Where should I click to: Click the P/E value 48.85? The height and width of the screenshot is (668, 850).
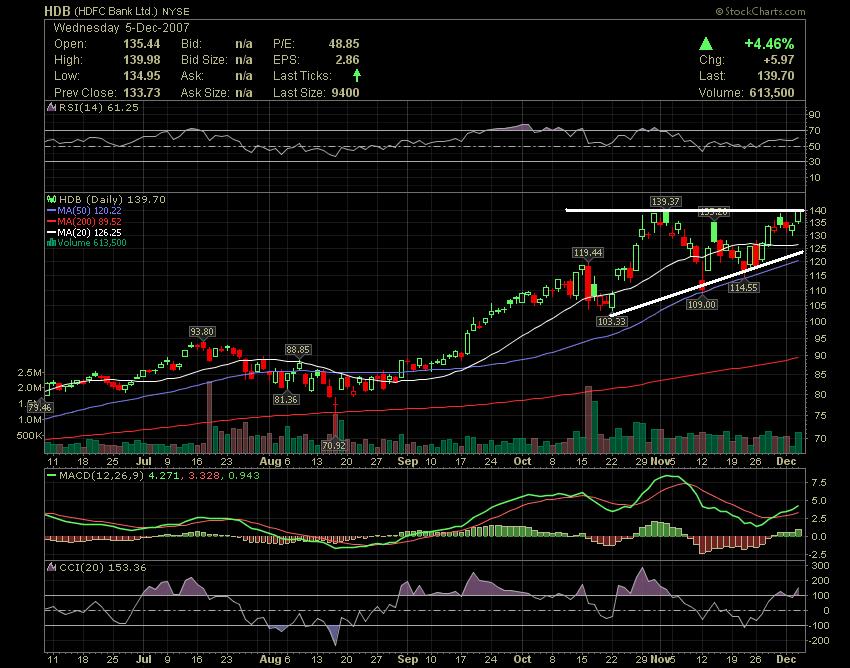tap(344, 44)
